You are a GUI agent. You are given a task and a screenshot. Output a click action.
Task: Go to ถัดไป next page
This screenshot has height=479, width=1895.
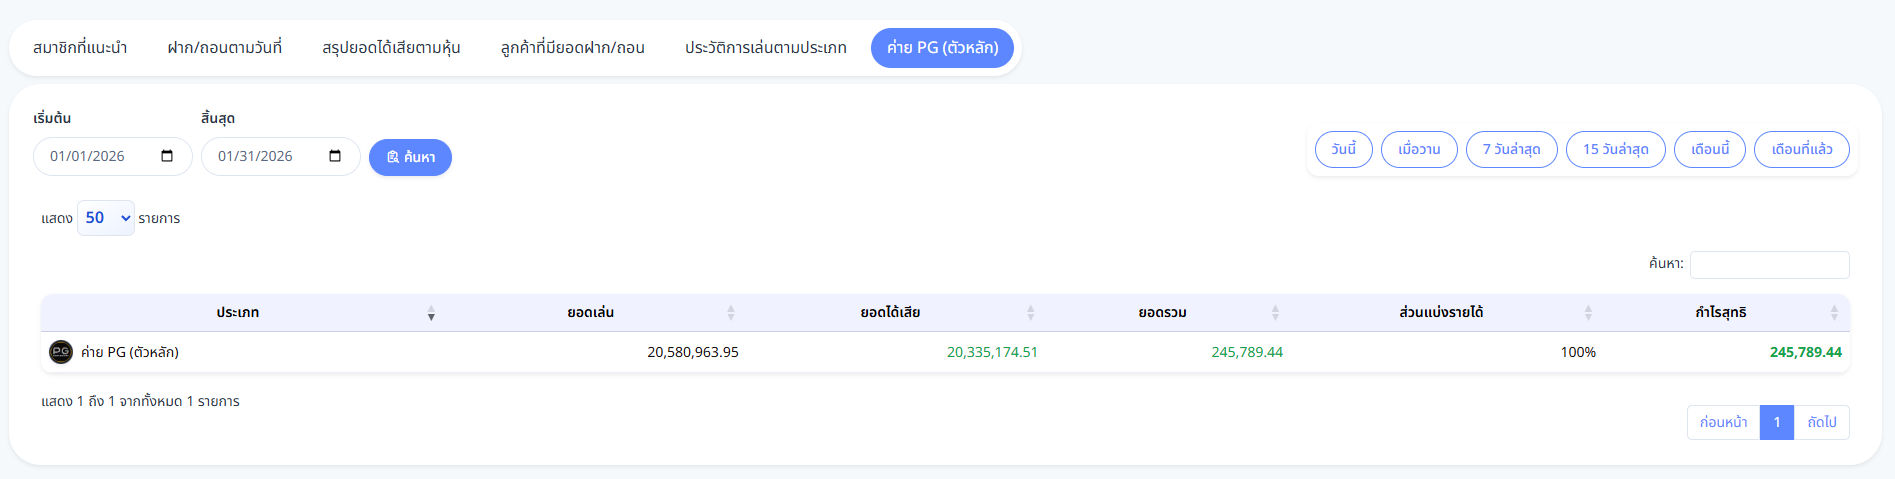tap(1822, 422)
